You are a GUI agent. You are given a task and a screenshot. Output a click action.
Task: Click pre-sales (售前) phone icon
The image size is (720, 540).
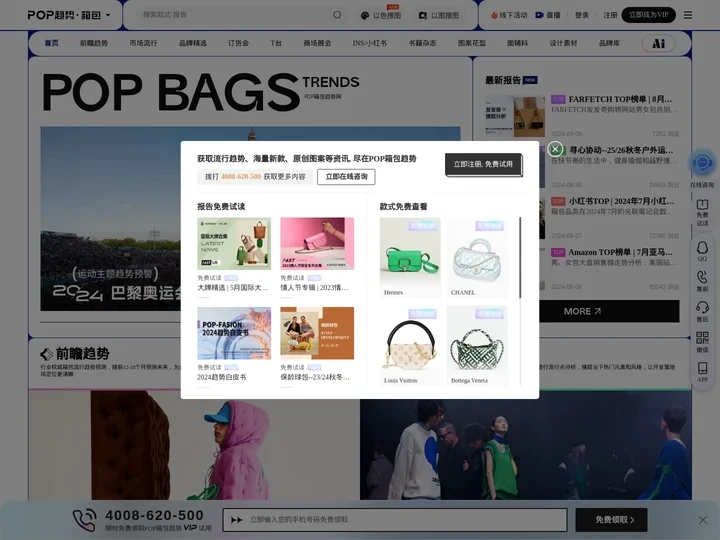coord(702,281)
